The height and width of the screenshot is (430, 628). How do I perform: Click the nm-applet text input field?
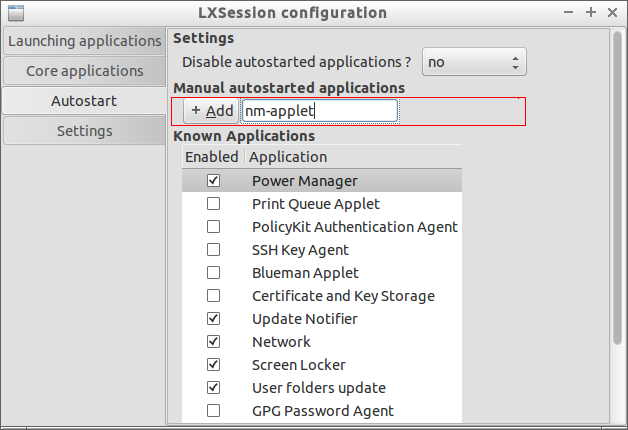point(320,111)
